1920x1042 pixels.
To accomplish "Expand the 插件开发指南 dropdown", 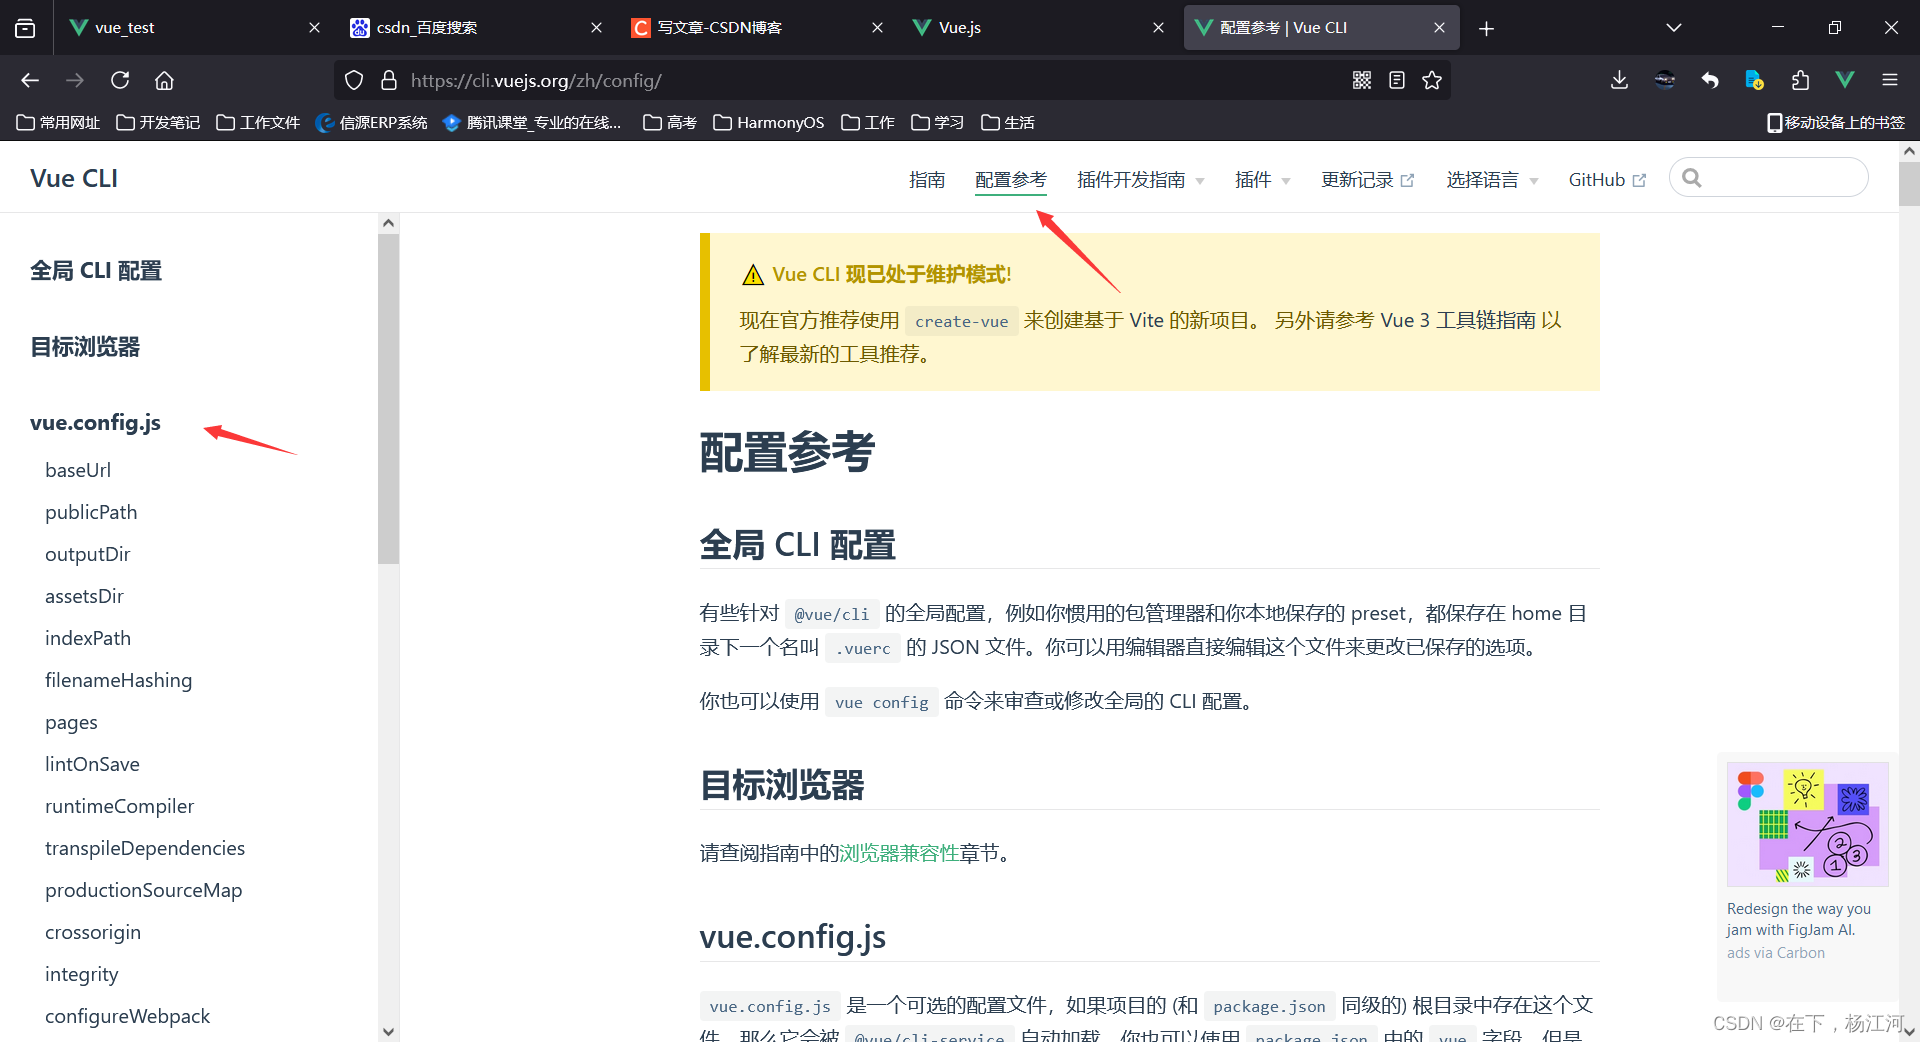I will (x=1141, y=179).
